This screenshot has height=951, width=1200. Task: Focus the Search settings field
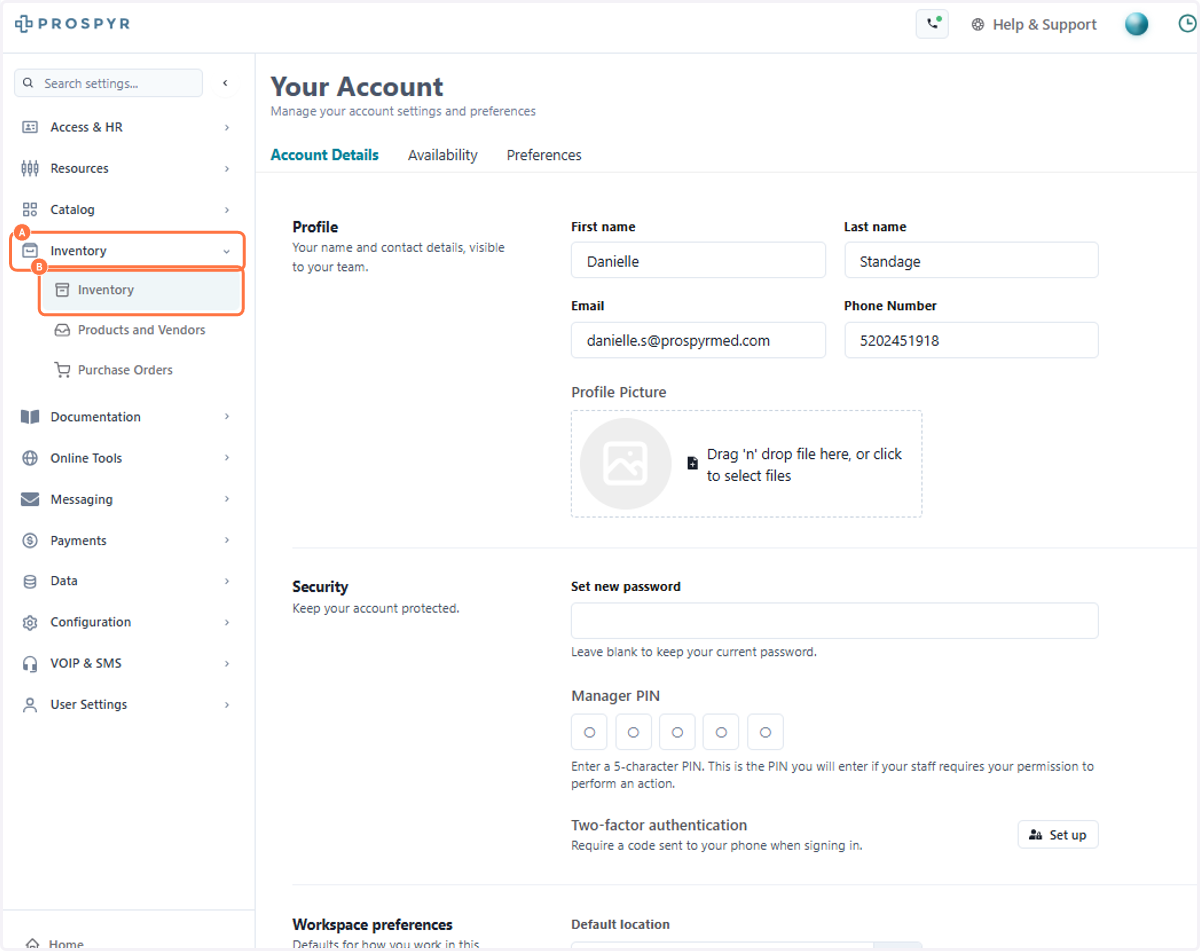[x=108, y=83]
